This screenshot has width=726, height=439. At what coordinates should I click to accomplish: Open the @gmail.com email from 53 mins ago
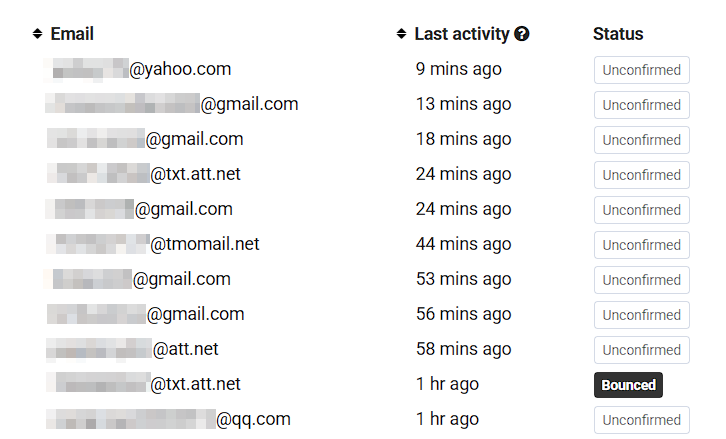(x=138, y=279)
